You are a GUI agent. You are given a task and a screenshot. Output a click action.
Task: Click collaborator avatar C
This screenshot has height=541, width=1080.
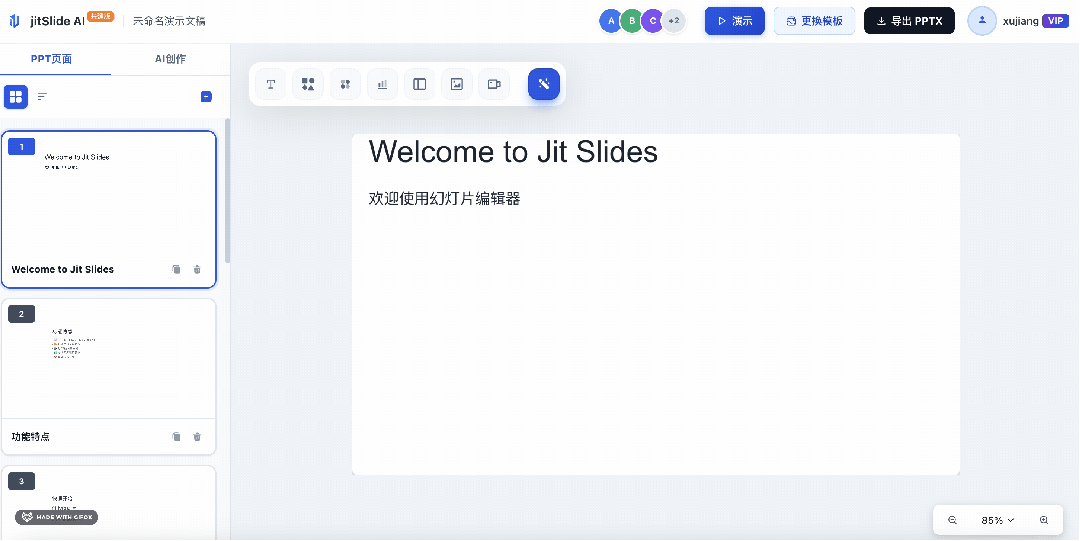click(652, 21)
